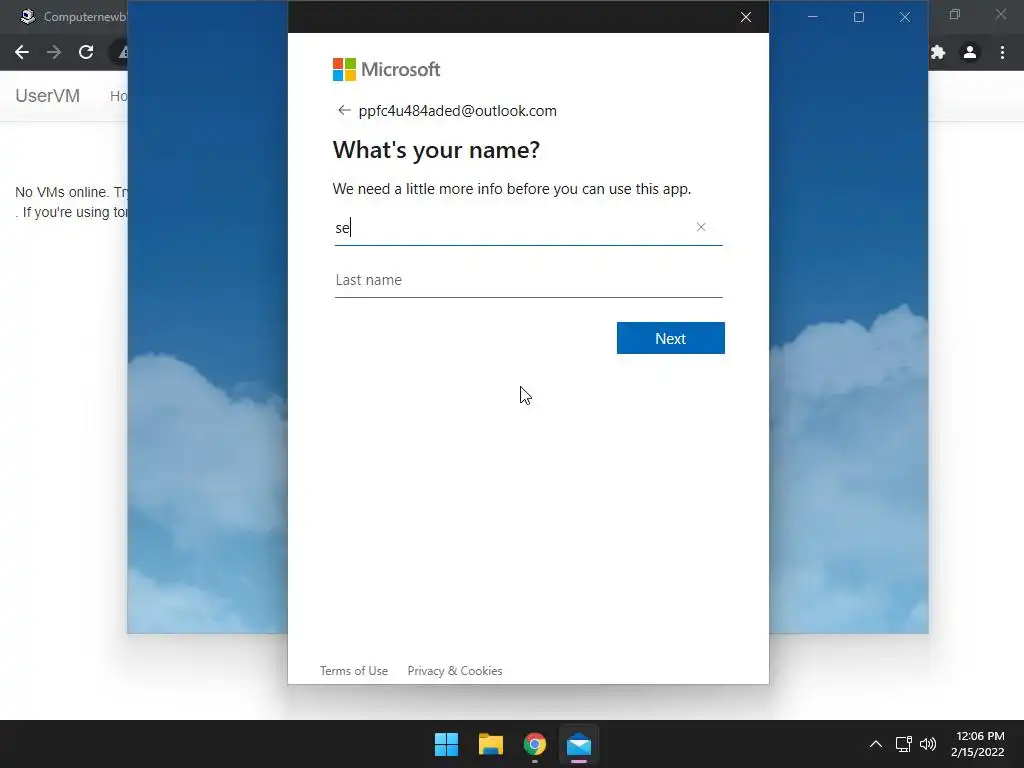This screenshot has width=1024, height=768.
Task: Clear the first name field with the X
Action: tap(701, 227)
